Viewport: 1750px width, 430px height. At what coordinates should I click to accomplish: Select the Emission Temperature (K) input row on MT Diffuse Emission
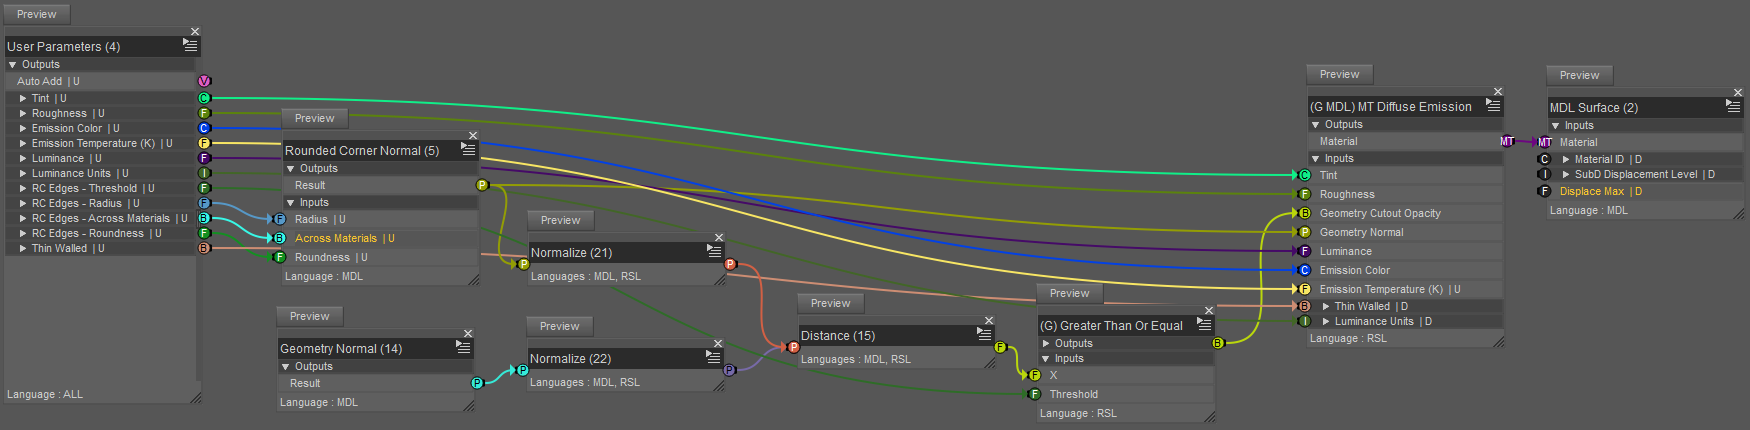click(x=1406, y=289)
